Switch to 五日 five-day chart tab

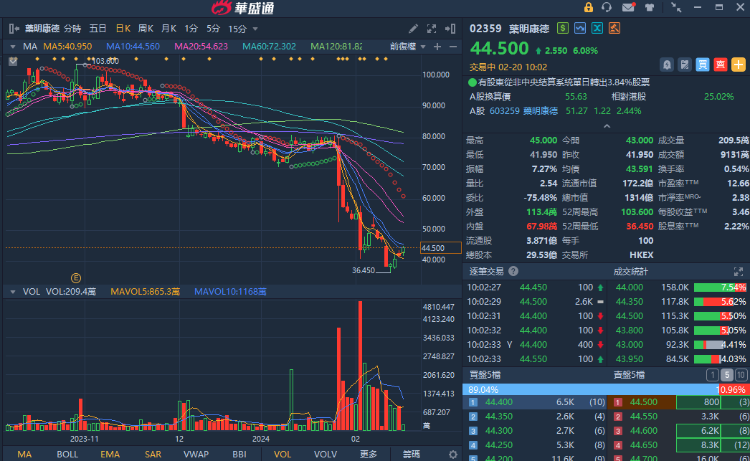click(x=98, y=29)
